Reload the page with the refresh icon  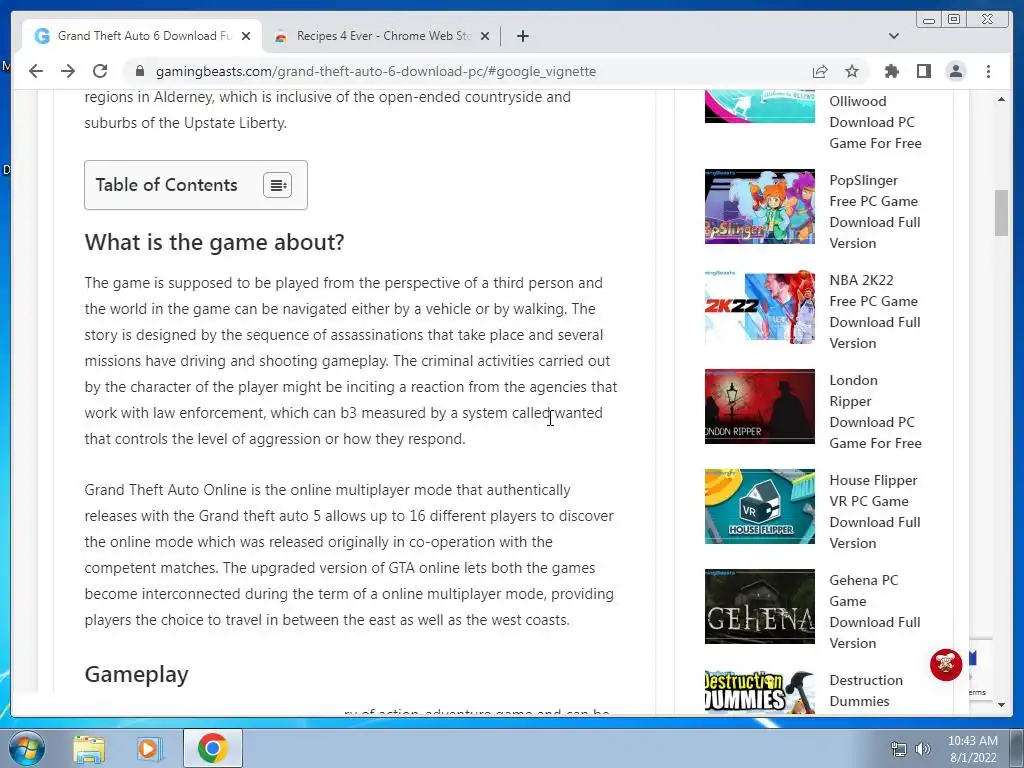coord(100,71)
